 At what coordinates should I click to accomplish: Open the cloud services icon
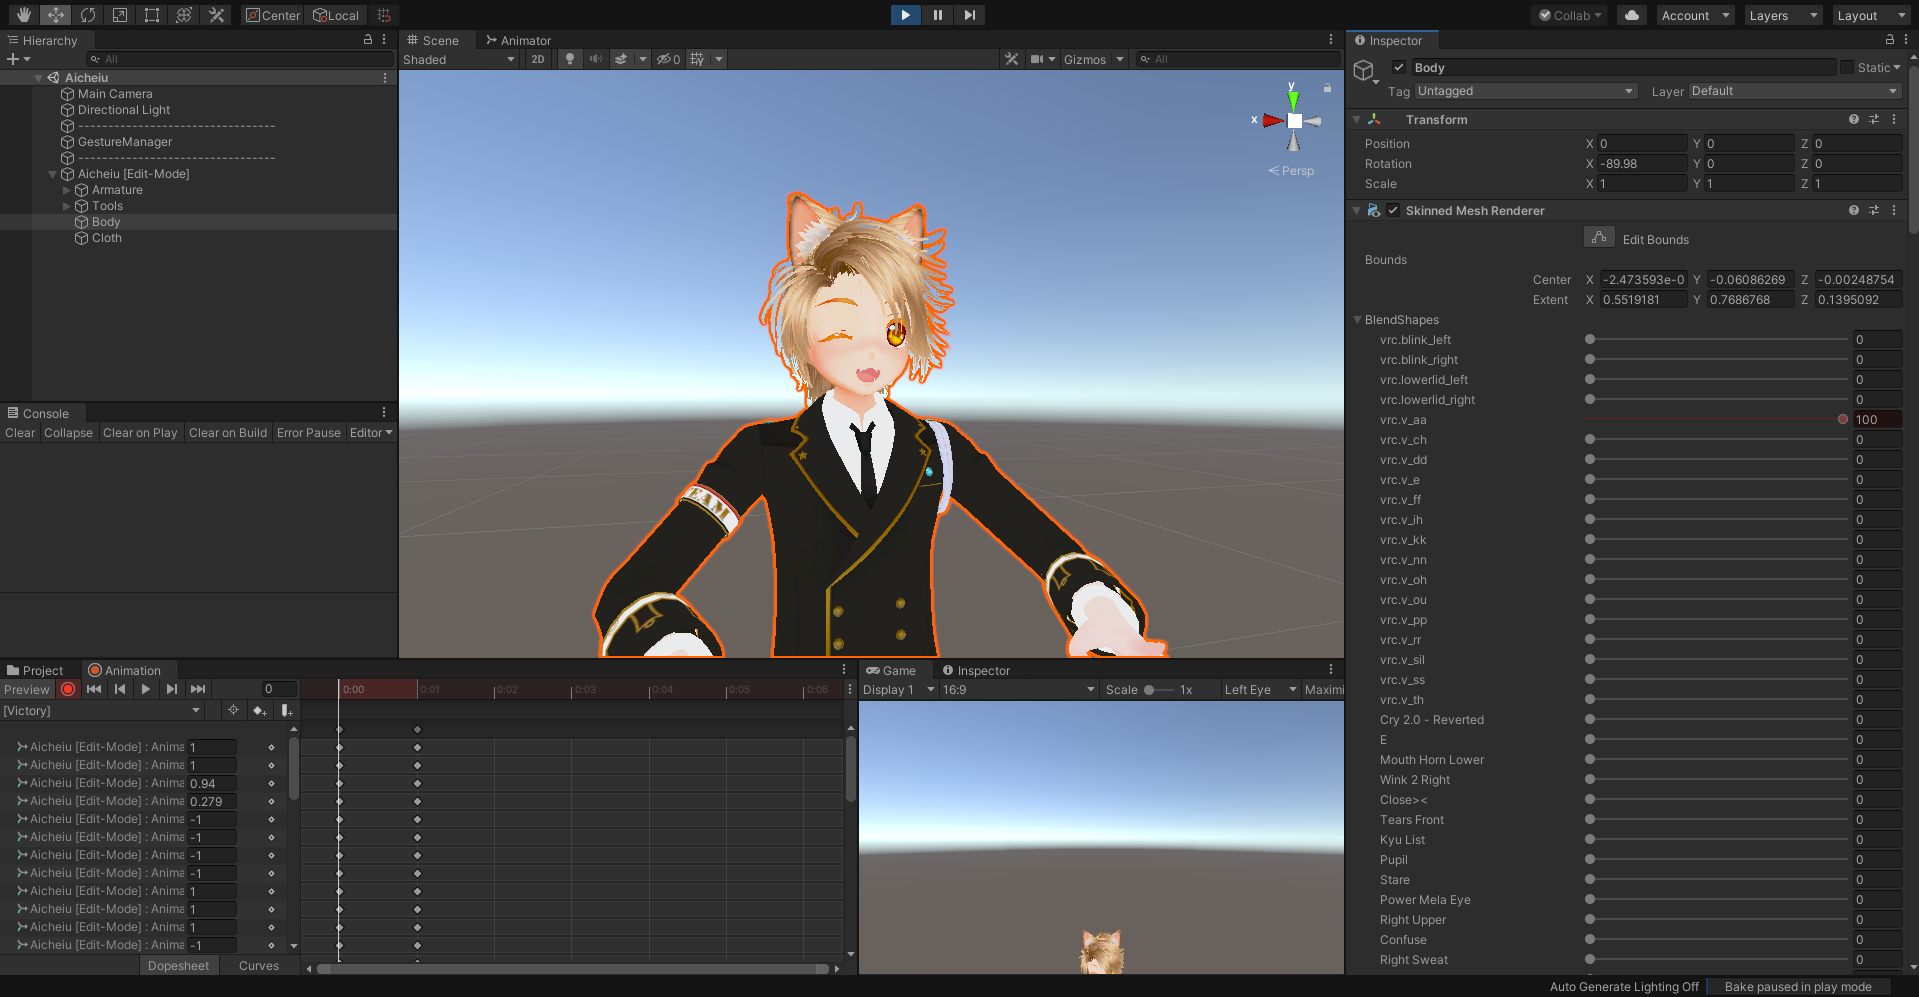(1632, 15)
